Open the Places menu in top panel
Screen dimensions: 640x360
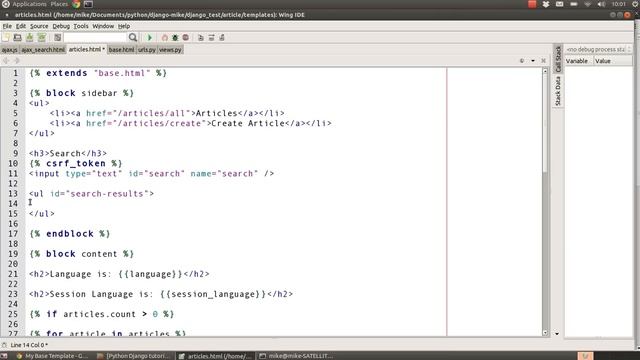(59, 4)
